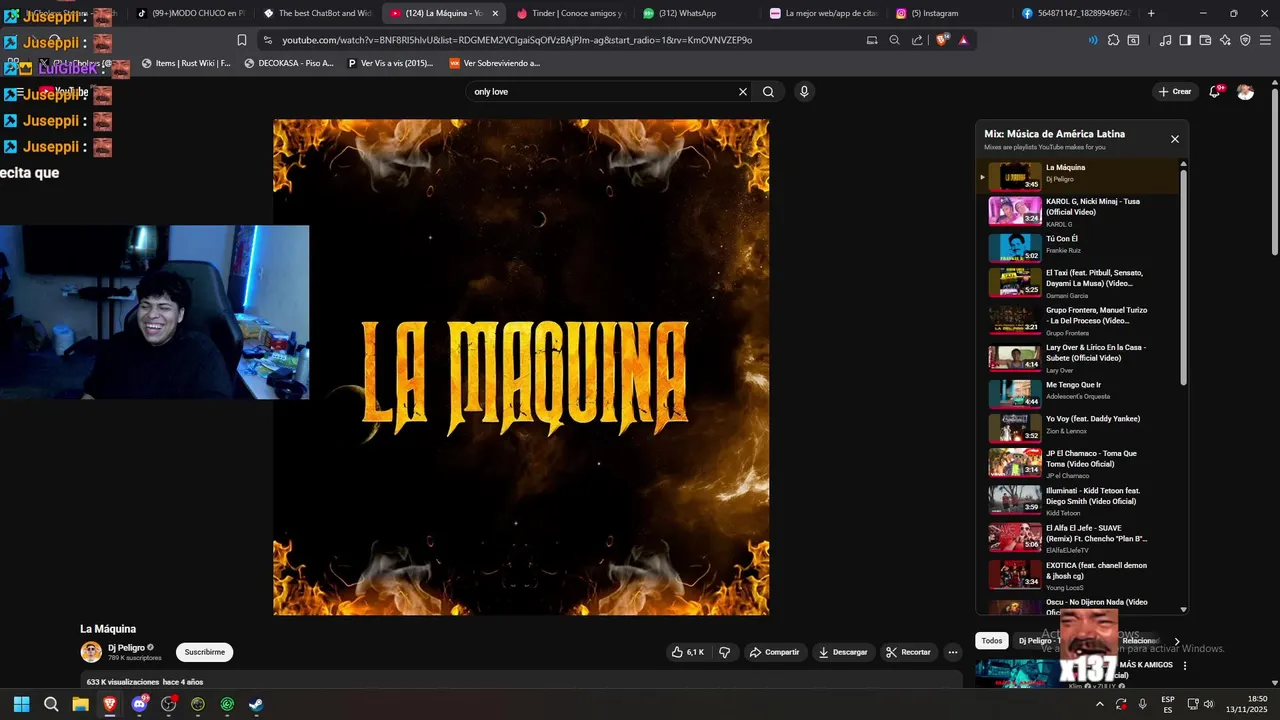The width and height of the screenshot is (1280, 720).
Task: Start voice search with the microphone icon
Action: (804, 91)
